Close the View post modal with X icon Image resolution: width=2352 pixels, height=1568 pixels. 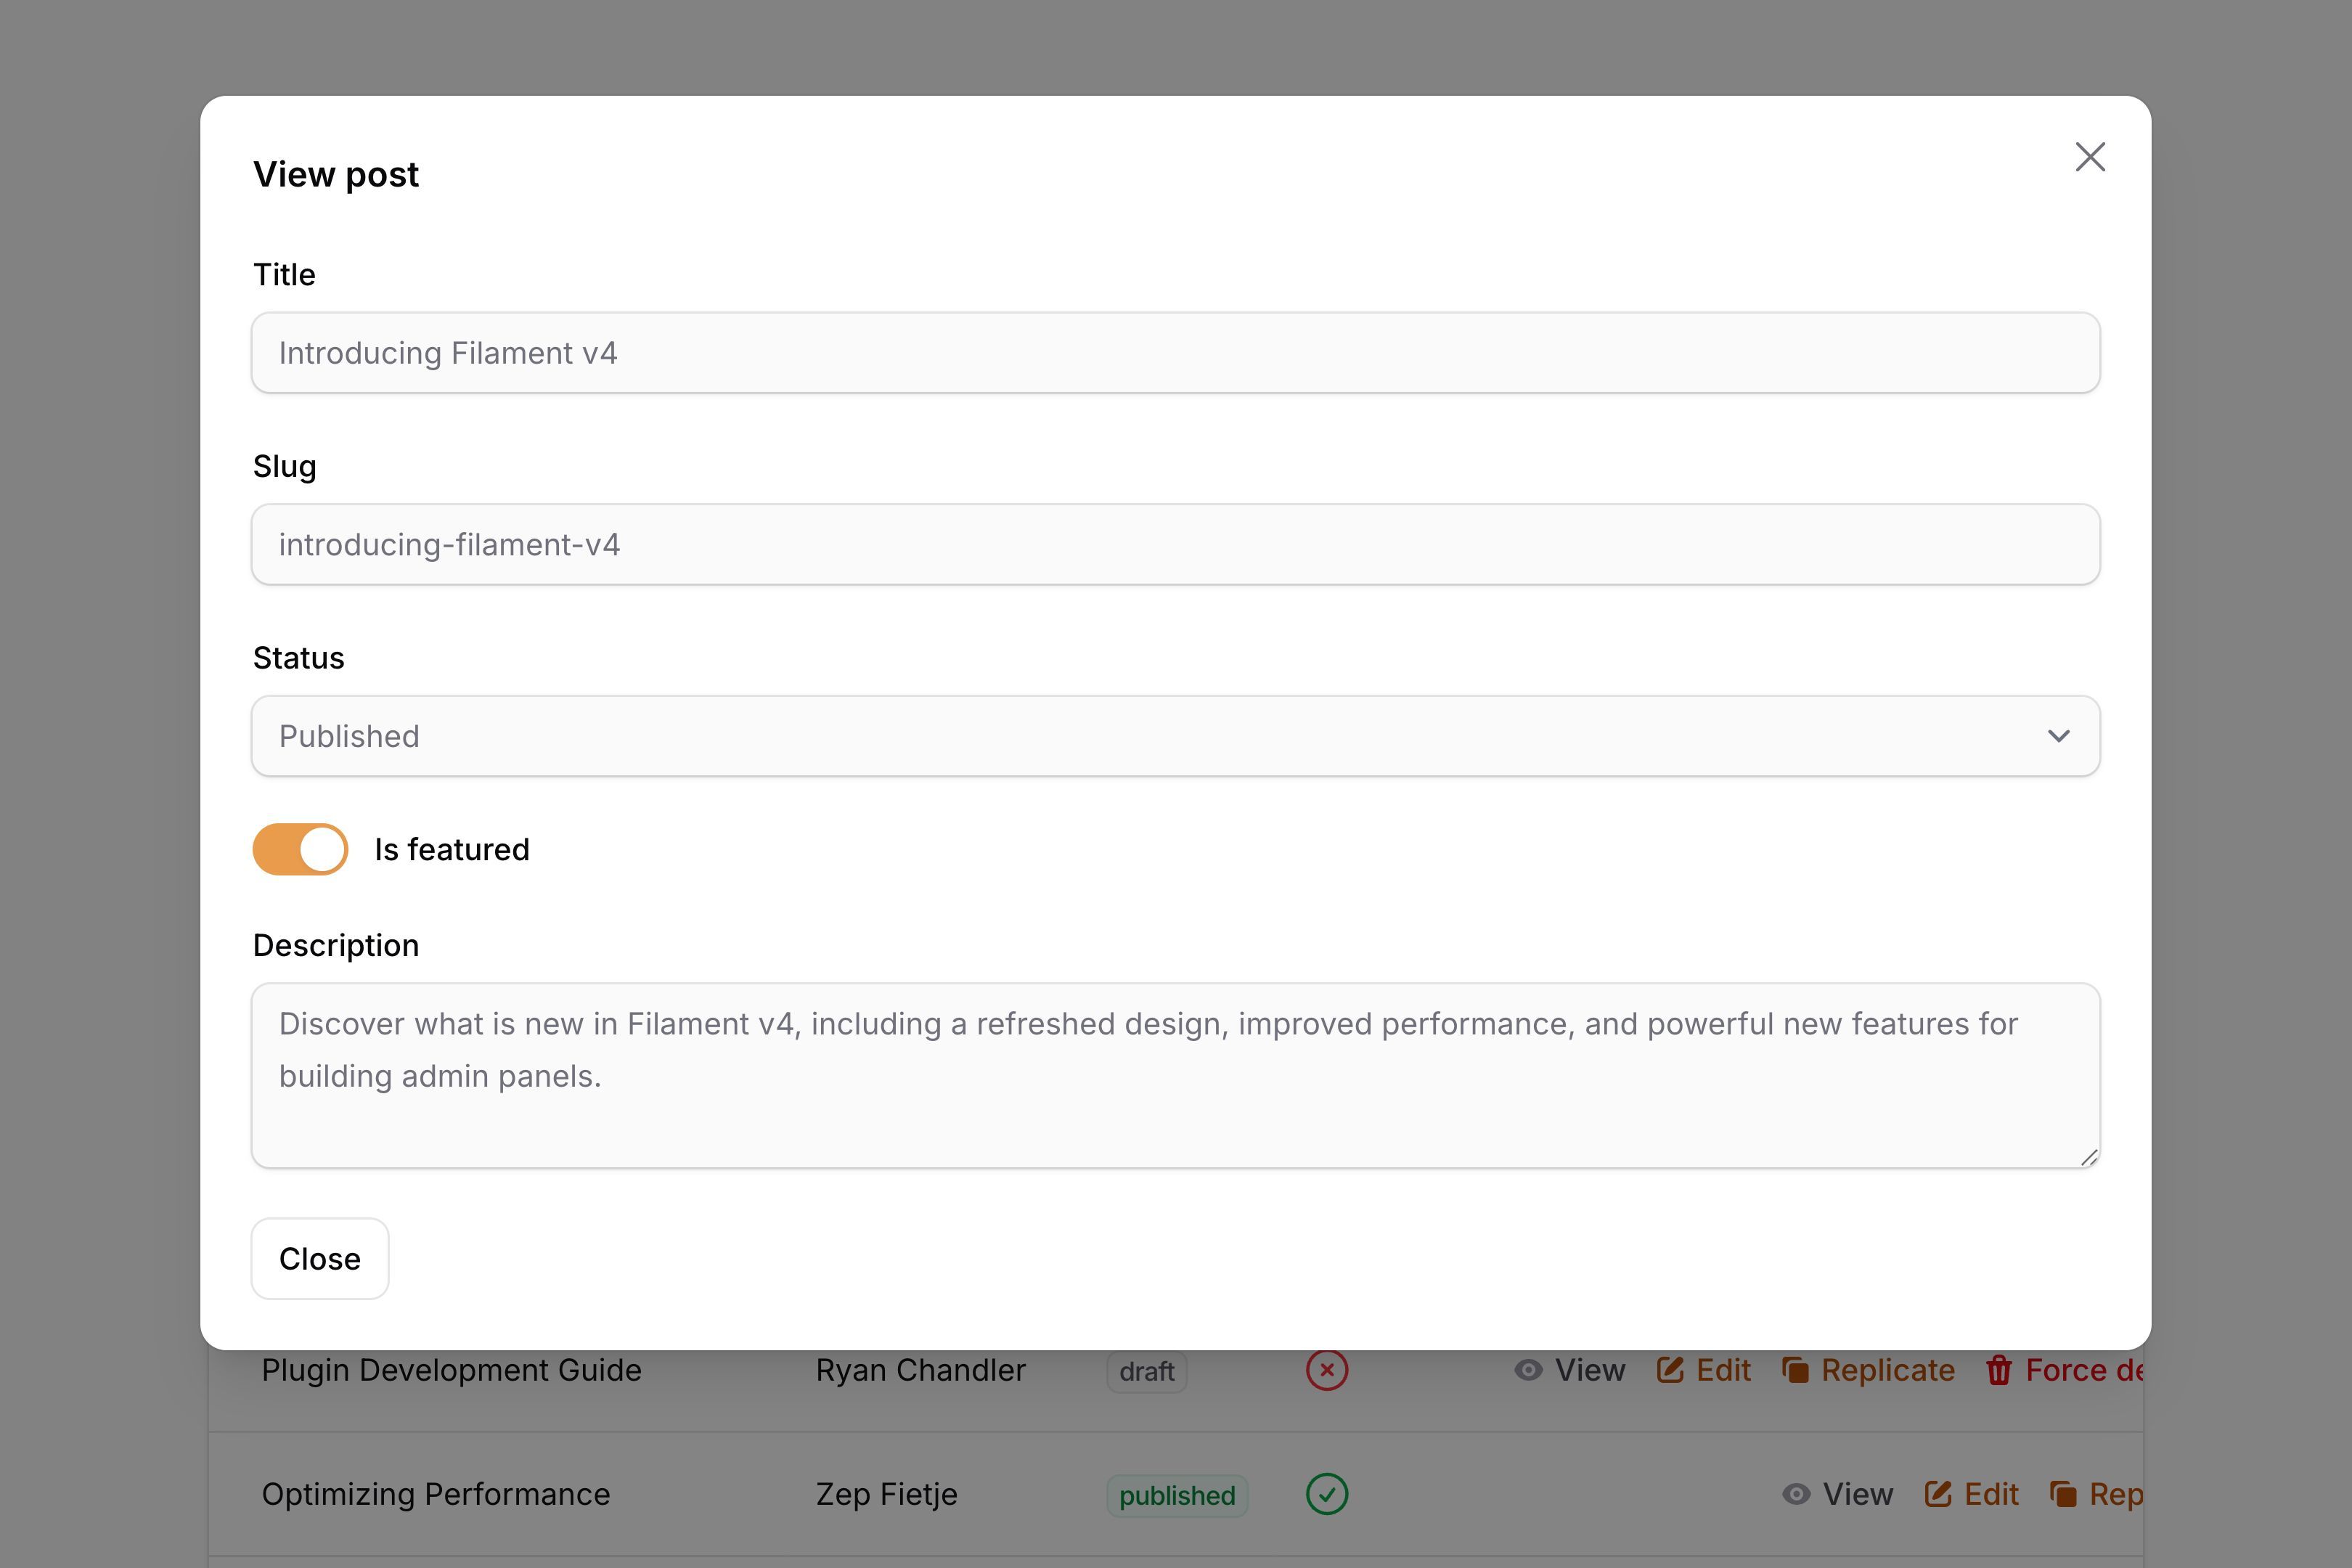click(2090, 157)
